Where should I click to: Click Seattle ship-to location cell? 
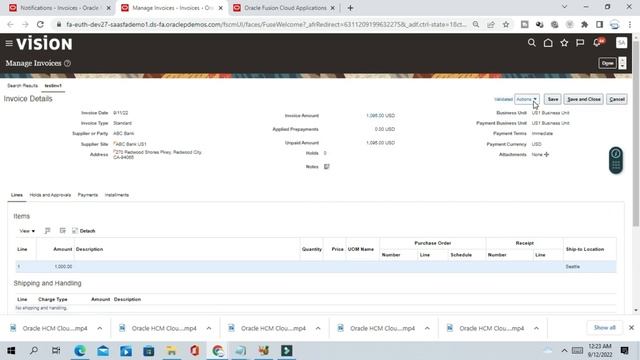point(572,267)
